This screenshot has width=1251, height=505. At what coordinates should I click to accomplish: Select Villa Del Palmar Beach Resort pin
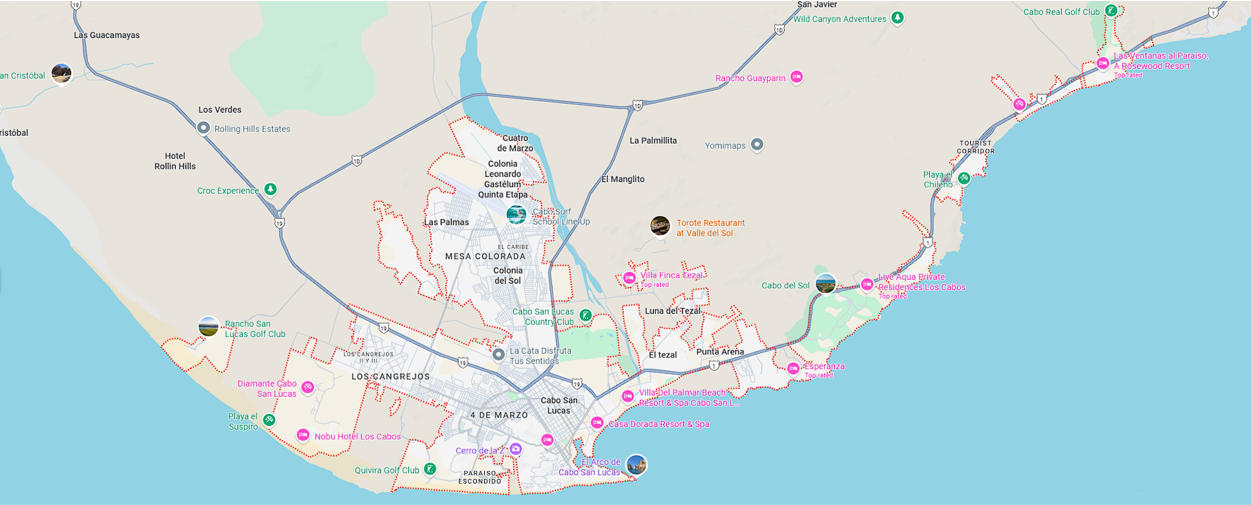coord(628,396)
